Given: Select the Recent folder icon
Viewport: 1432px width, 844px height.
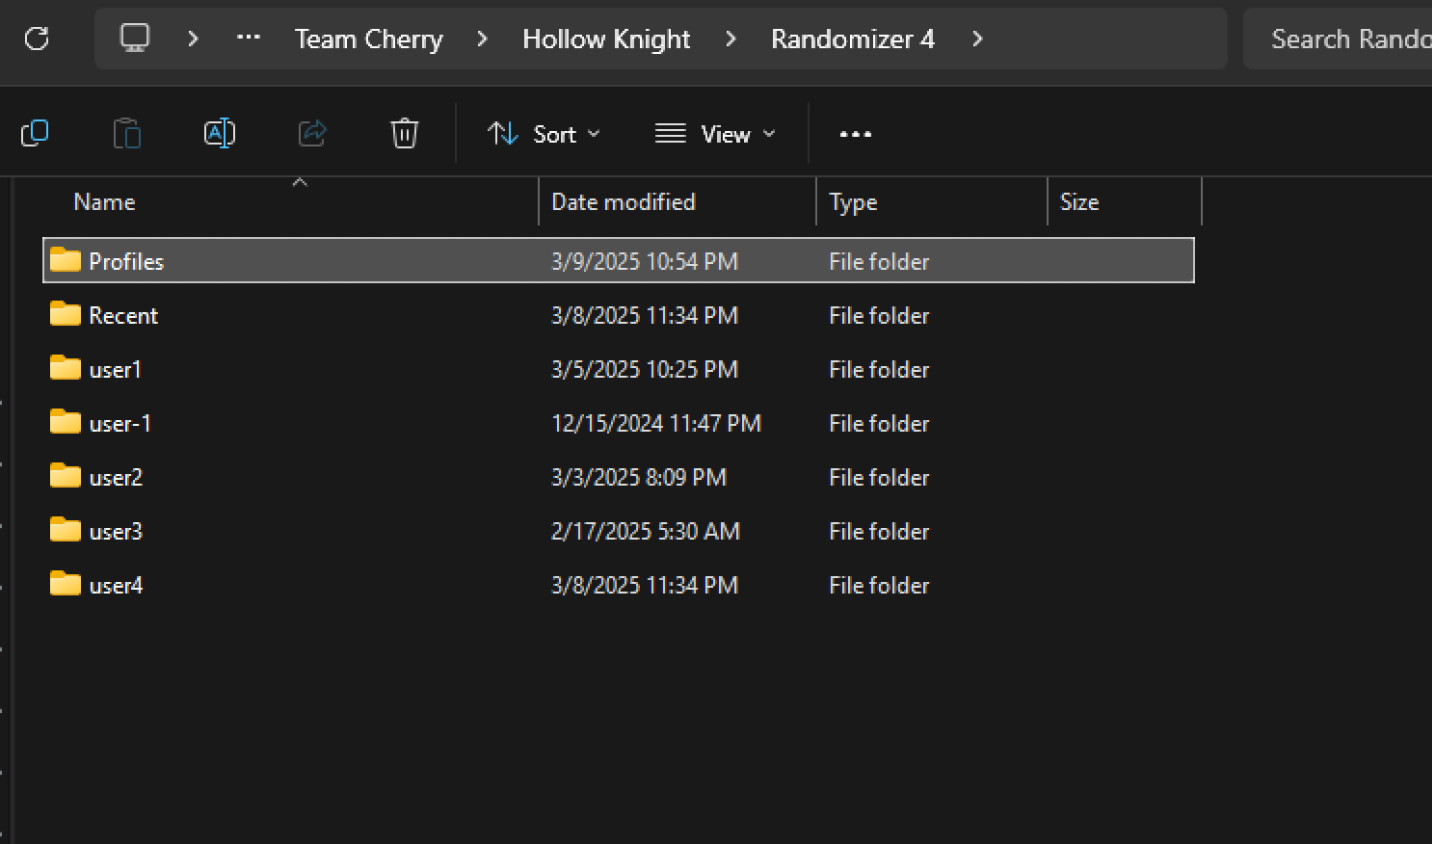Looking at the screenshot, I should pyautogui.click(x=65, y=314).
